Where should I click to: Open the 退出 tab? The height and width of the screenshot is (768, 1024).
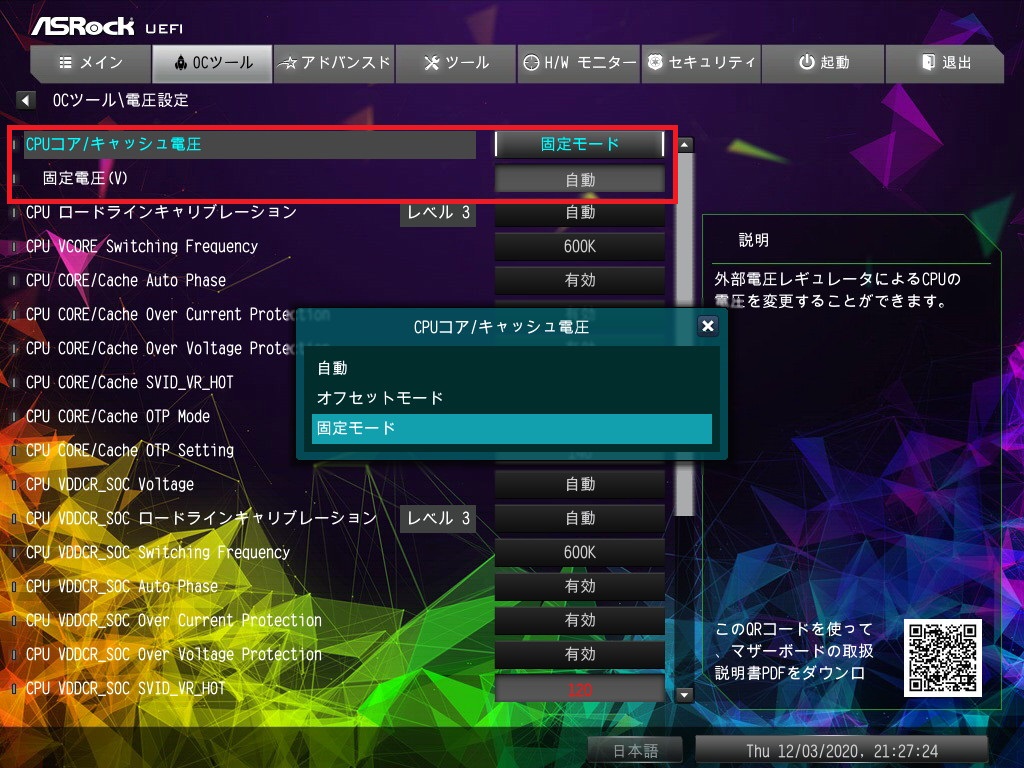(944, 63)
